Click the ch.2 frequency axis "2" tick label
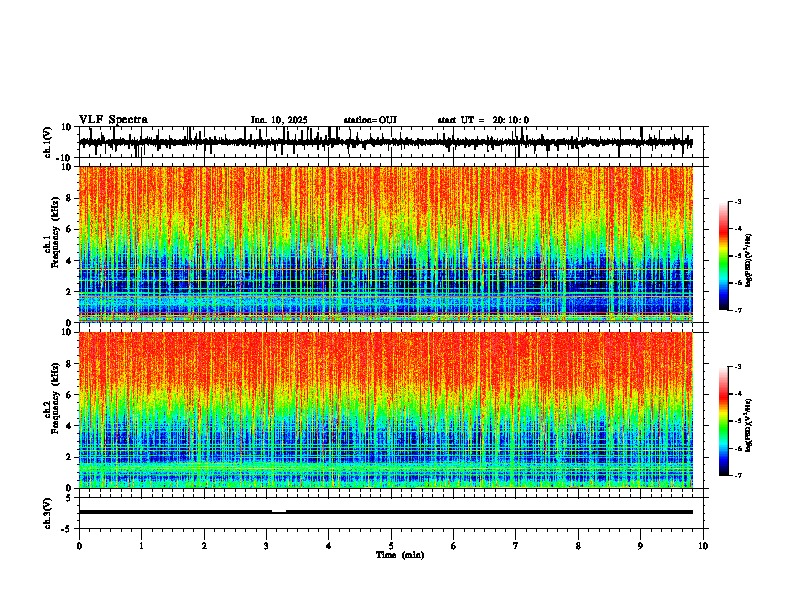This screenshot has height=612, width=792. pyautogui.click(x=69, y=457)
